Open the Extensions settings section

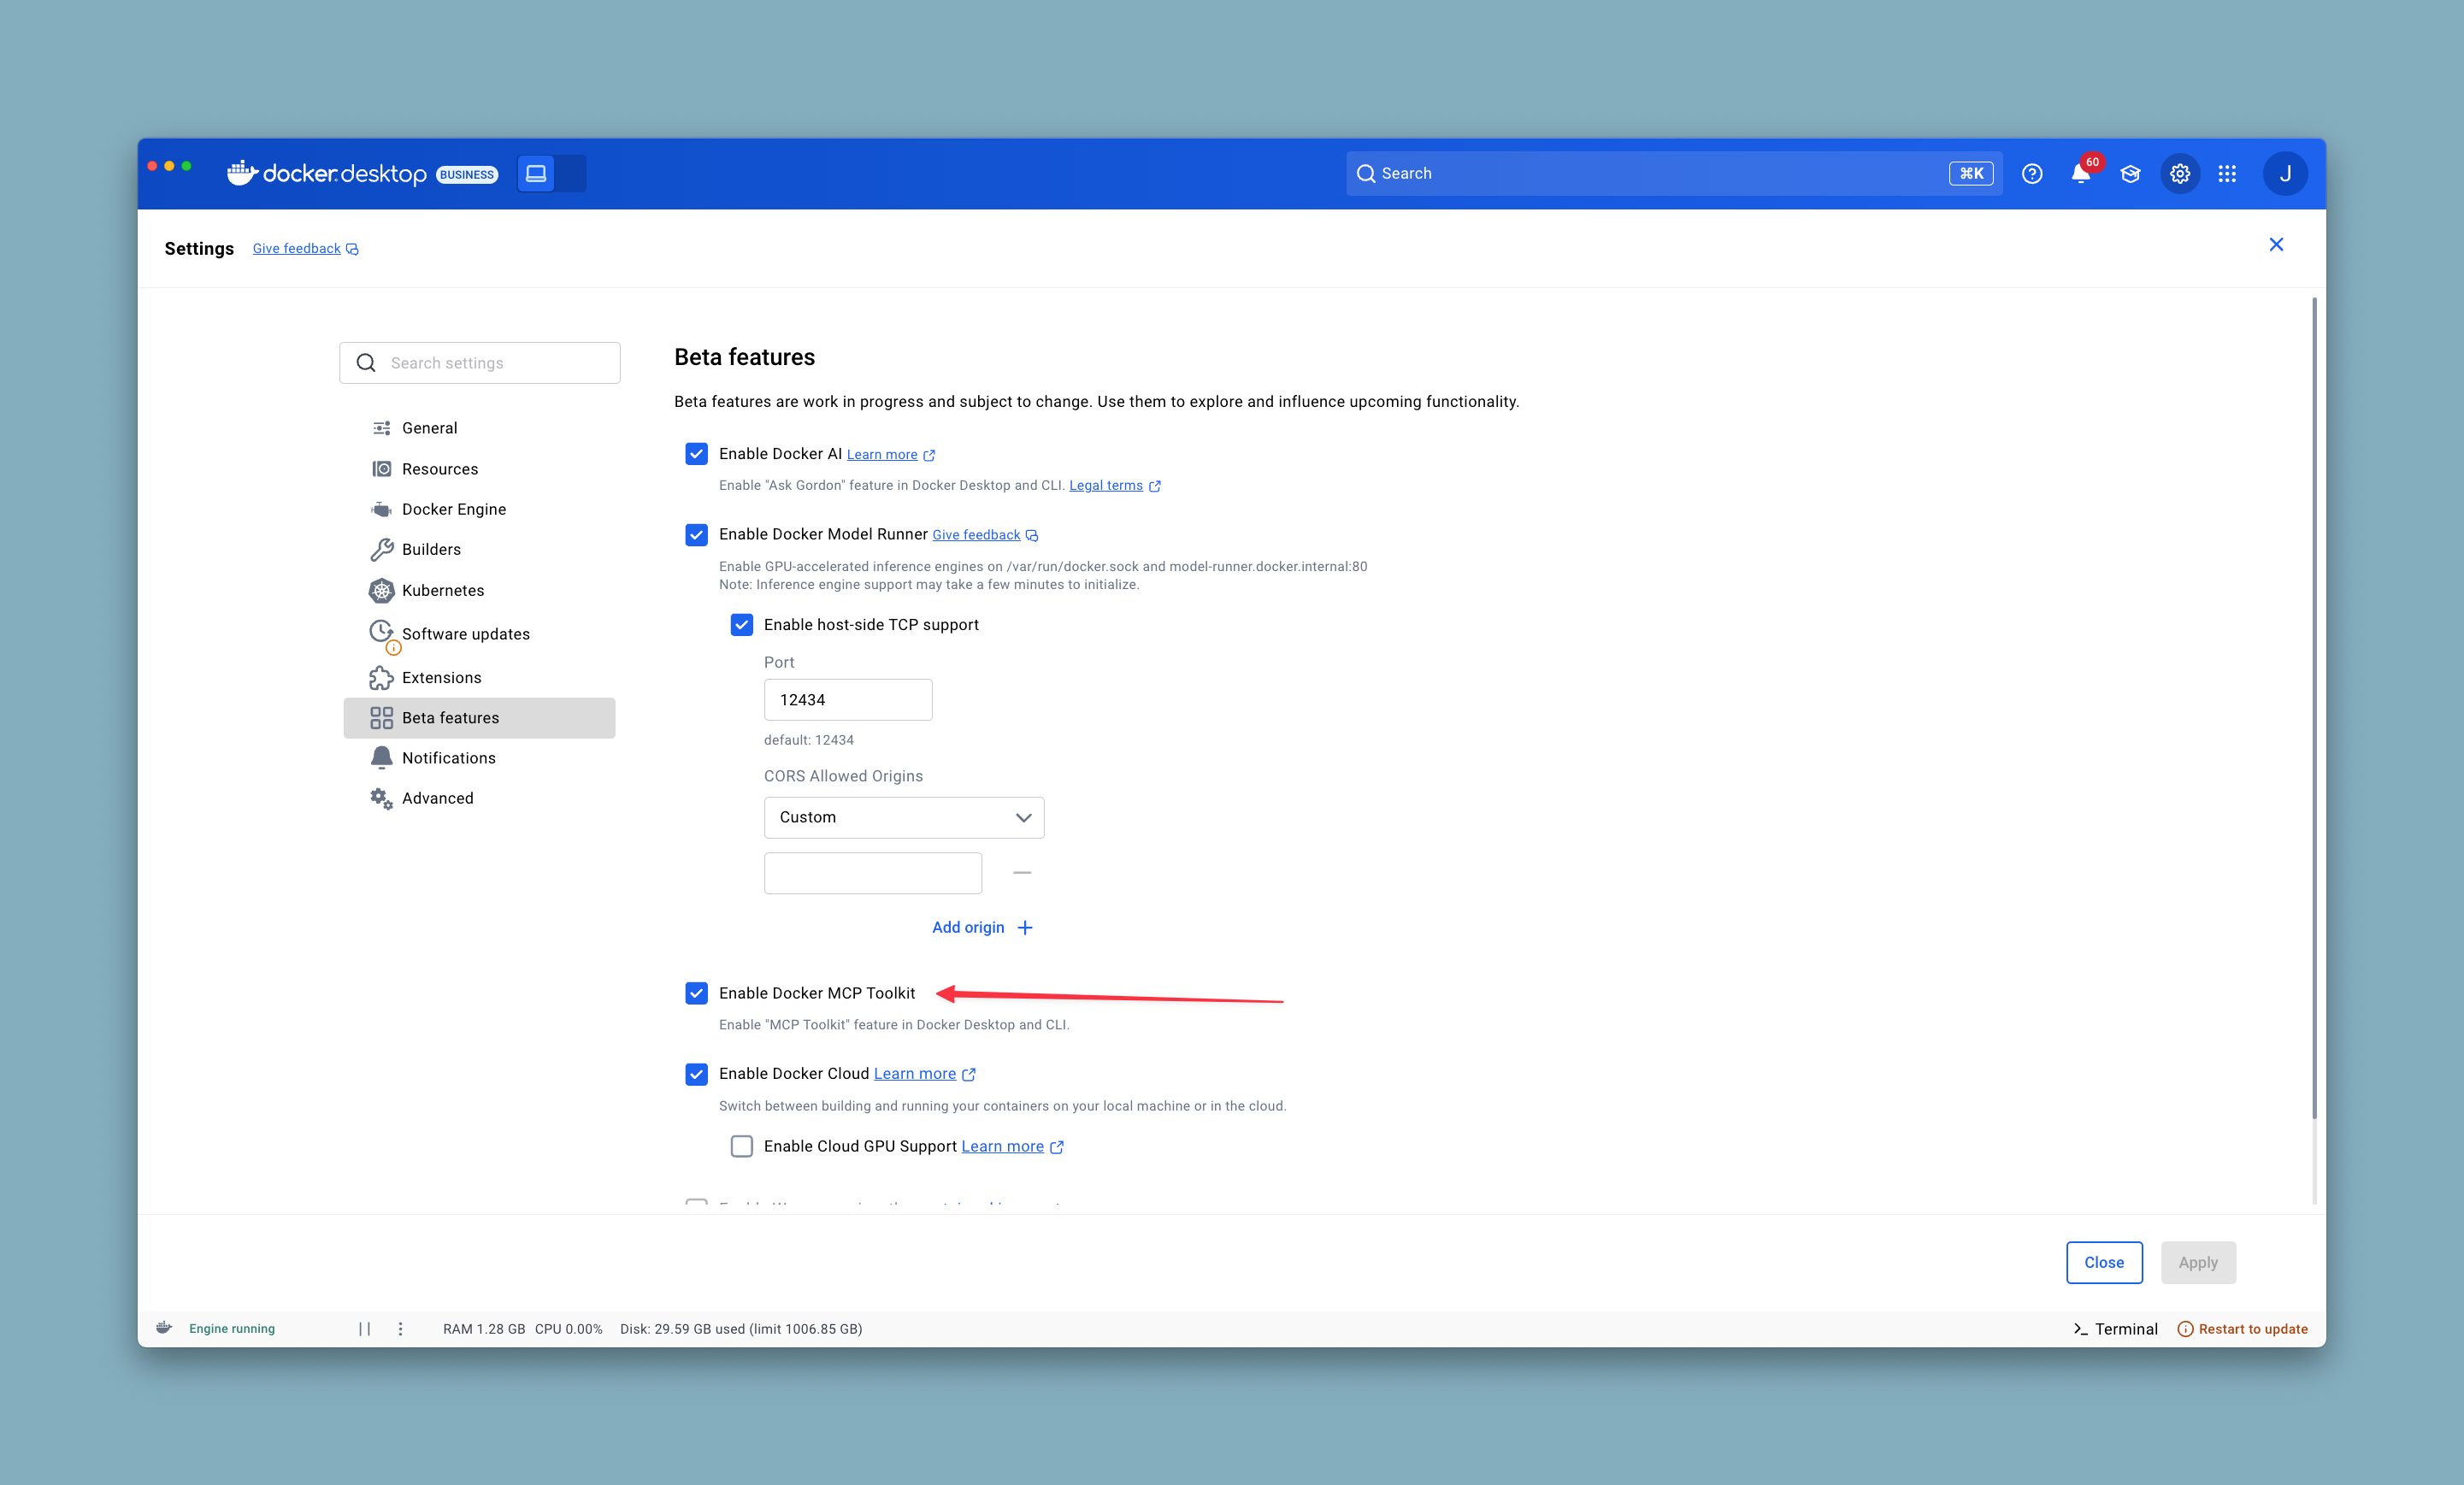440,677
